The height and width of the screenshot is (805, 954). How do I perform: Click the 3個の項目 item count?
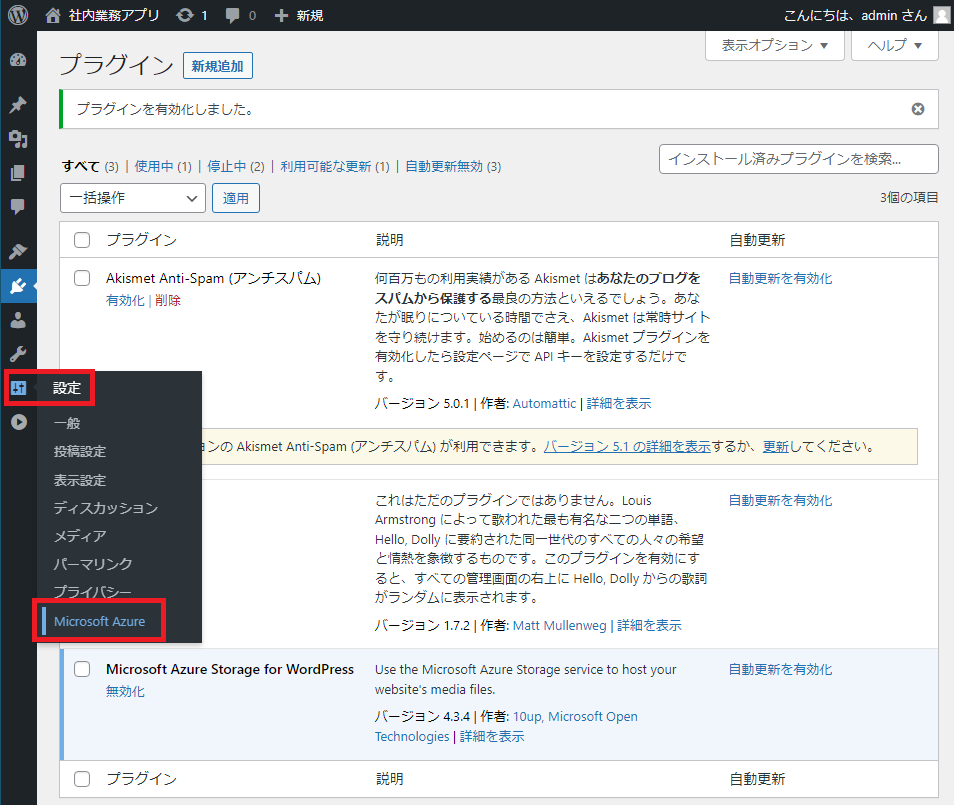[x=909, y=198]
